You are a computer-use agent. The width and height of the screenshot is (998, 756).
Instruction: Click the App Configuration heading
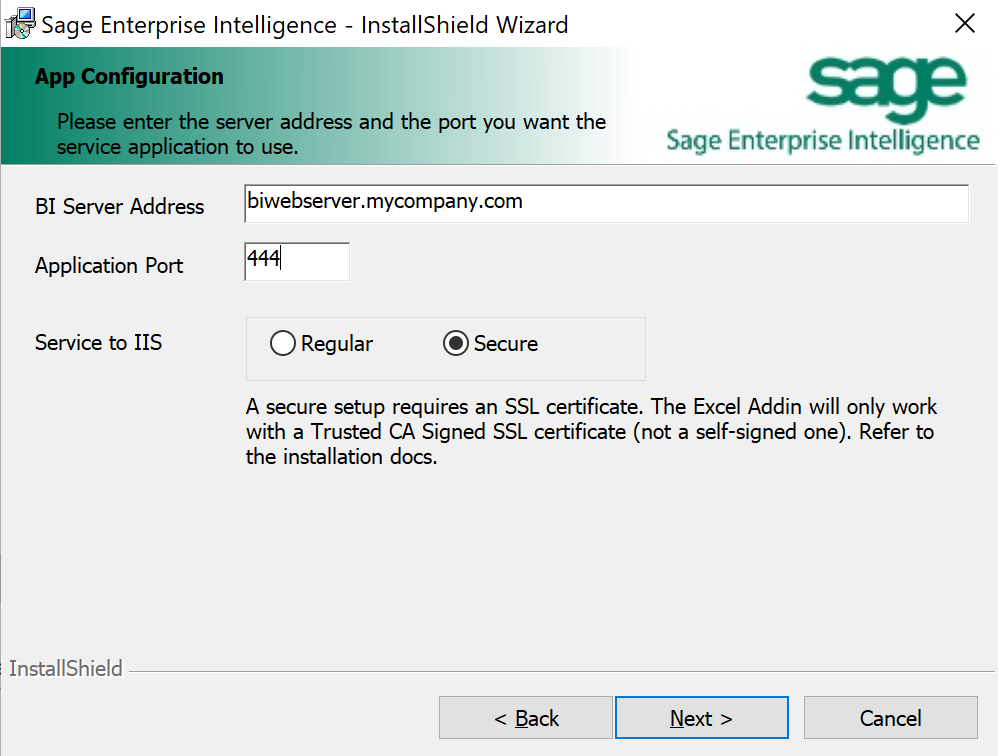click(129, 77)
